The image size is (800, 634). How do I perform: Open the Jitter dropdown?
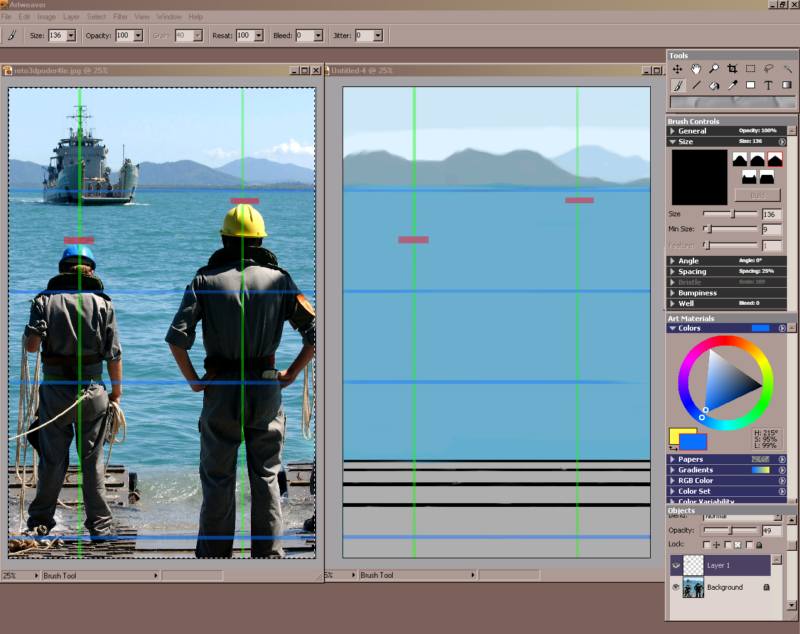(x=378, y=36)
